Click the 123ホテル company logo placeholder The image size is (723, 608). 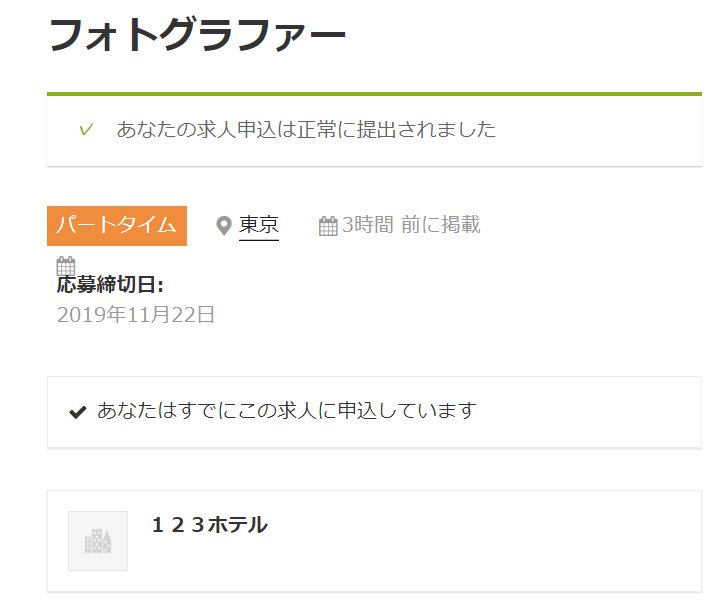[98, 541]
